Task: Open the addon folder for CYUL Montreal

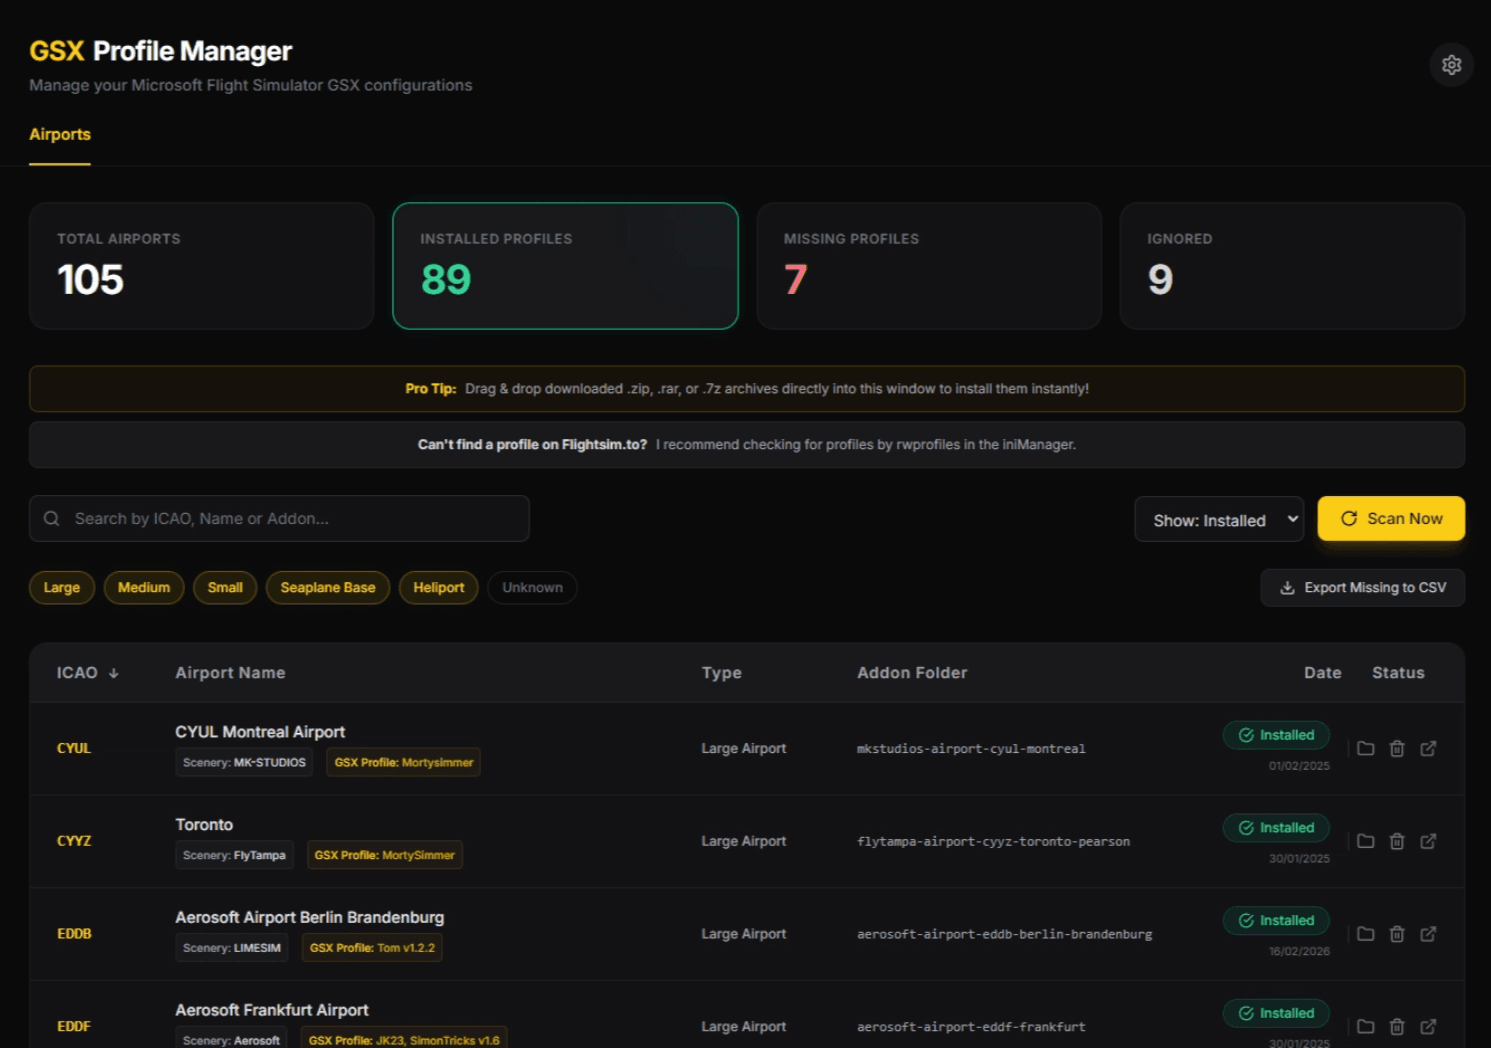Action: 1365,748
